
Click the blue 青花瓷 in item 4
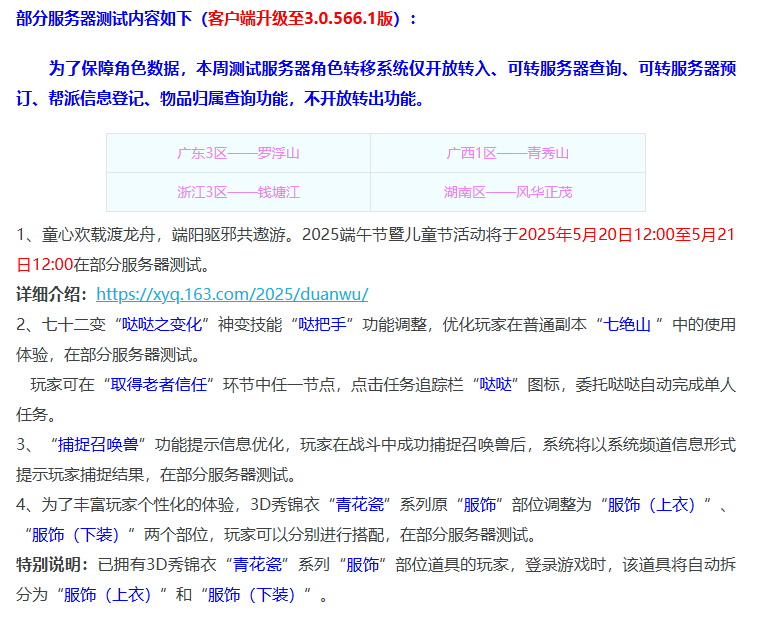[x=360, y=505]
